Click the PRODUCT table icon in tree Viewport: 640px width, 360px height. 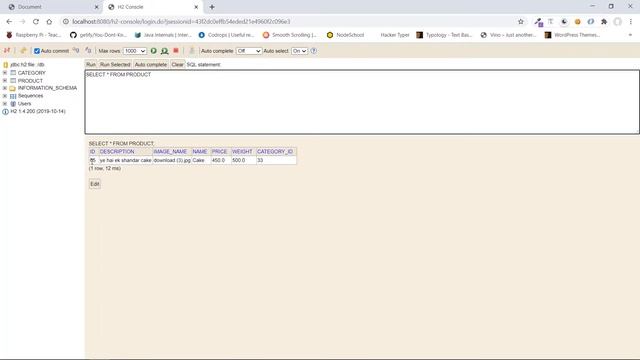13,80
